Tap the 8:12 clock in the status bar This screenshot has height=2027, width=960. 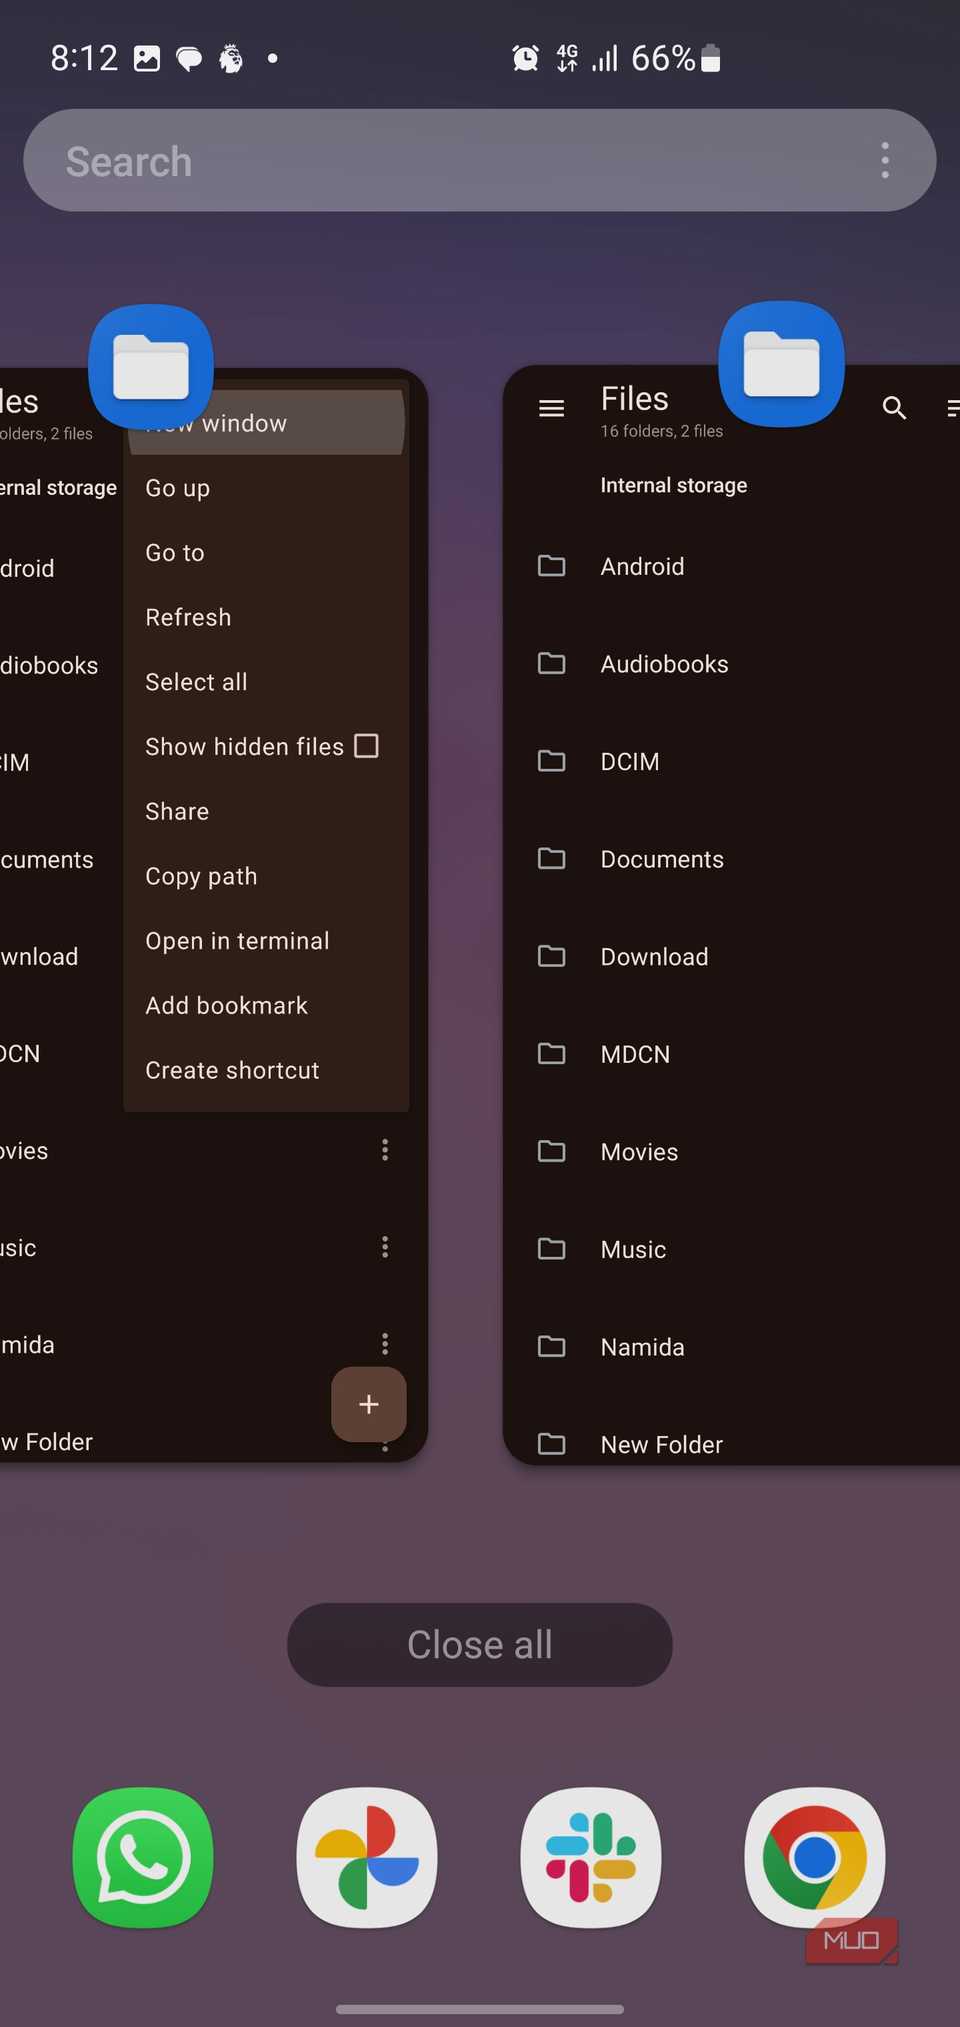84,58
